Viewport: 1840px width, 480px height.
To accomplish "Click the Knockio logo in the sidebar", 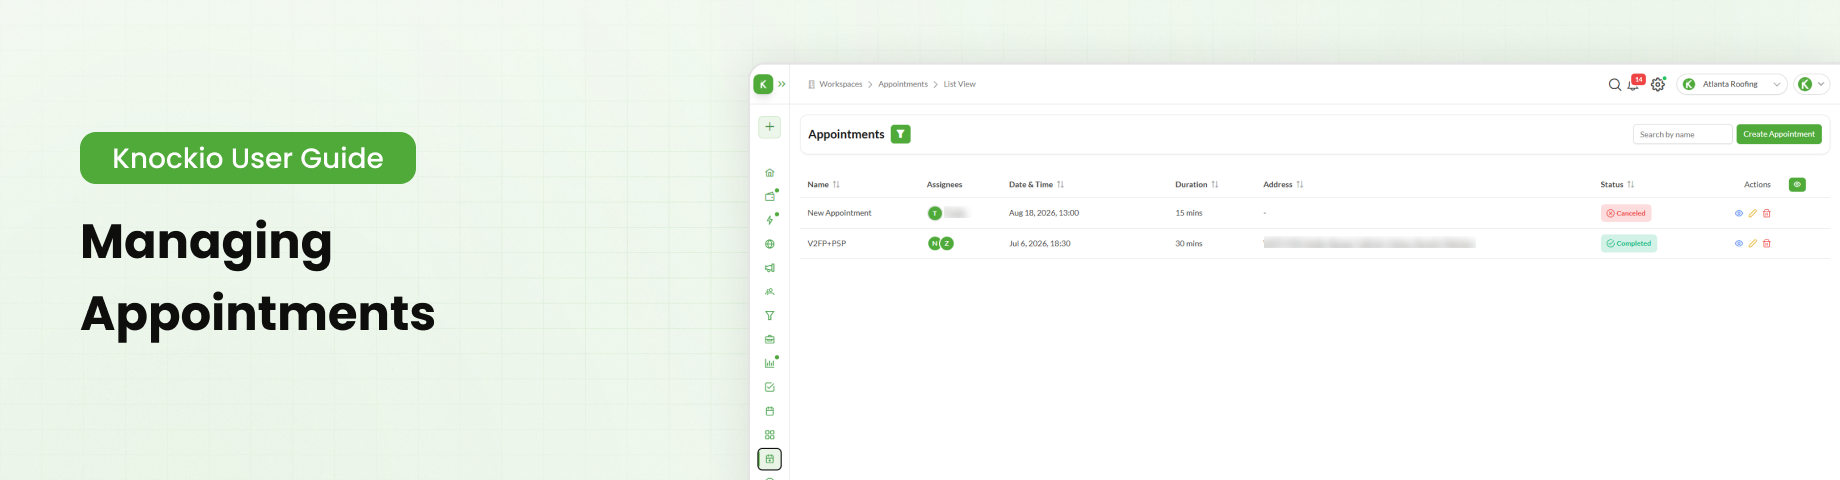I will coord(763,84).
